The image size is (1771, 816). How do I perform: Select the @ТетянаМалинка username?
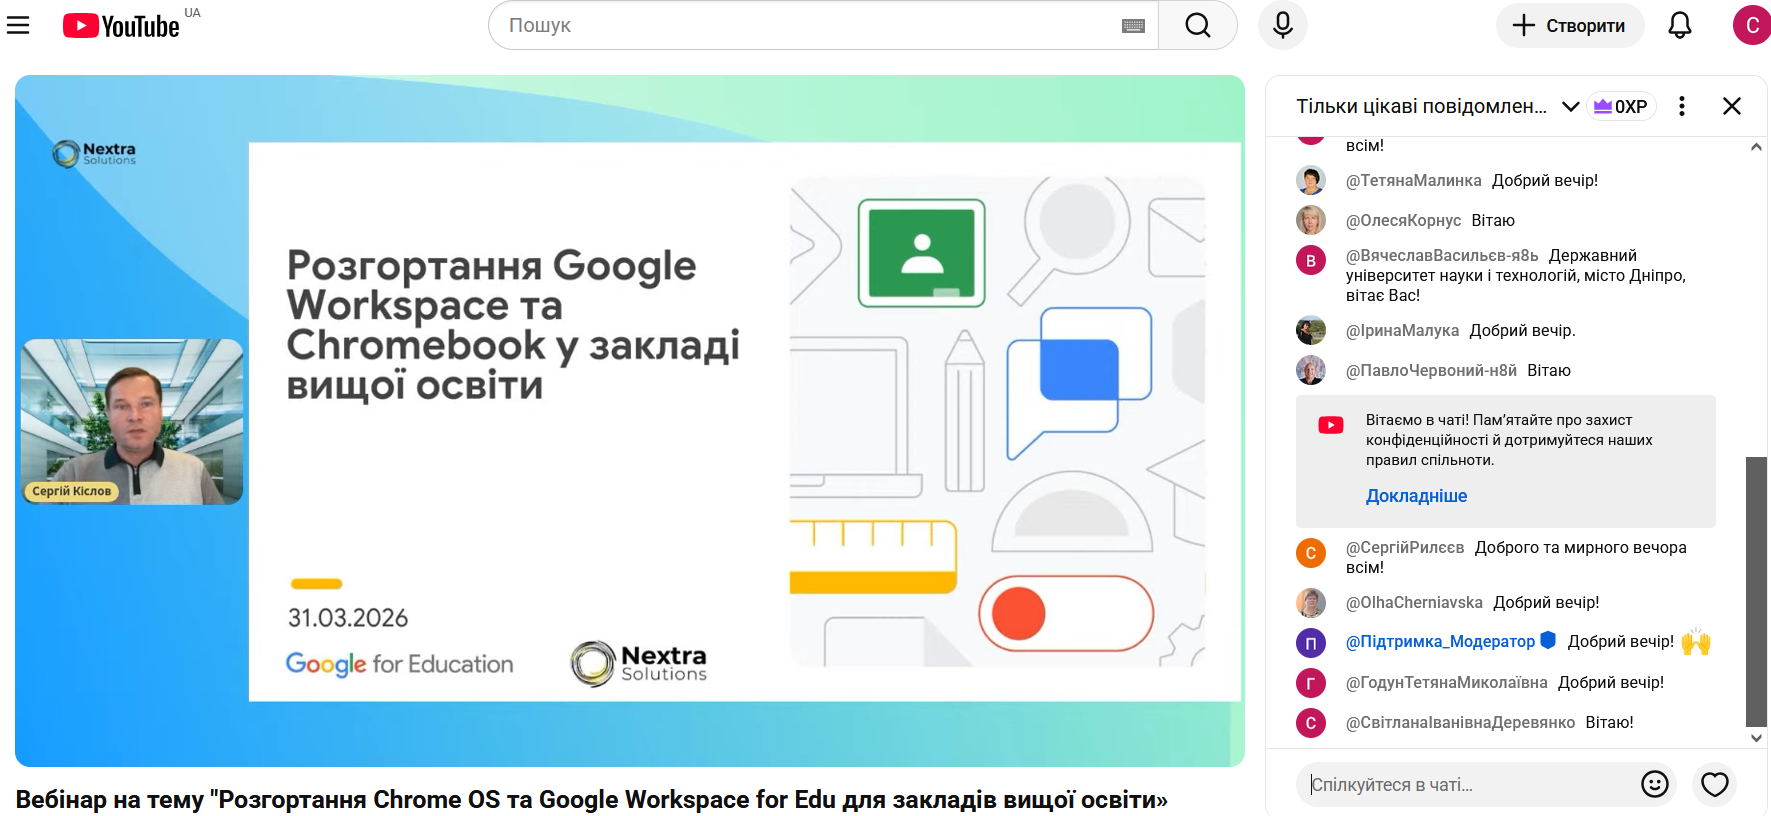pos(1414,181)
